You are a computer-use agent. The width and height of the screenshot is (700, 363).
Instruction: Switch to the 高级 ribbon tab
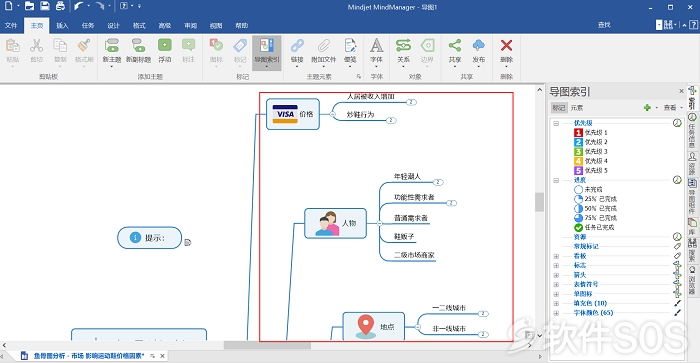(165, 25)
